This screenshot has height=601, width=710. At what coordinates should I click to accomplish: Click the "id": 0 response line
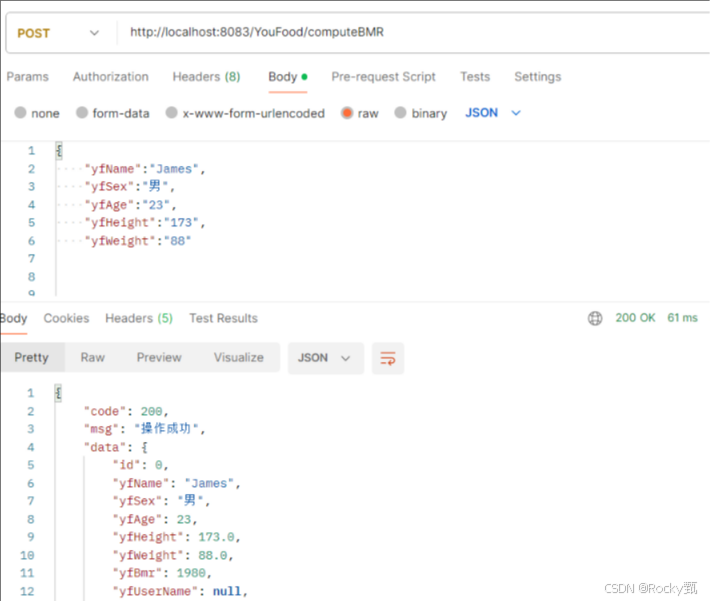point(140,465)
